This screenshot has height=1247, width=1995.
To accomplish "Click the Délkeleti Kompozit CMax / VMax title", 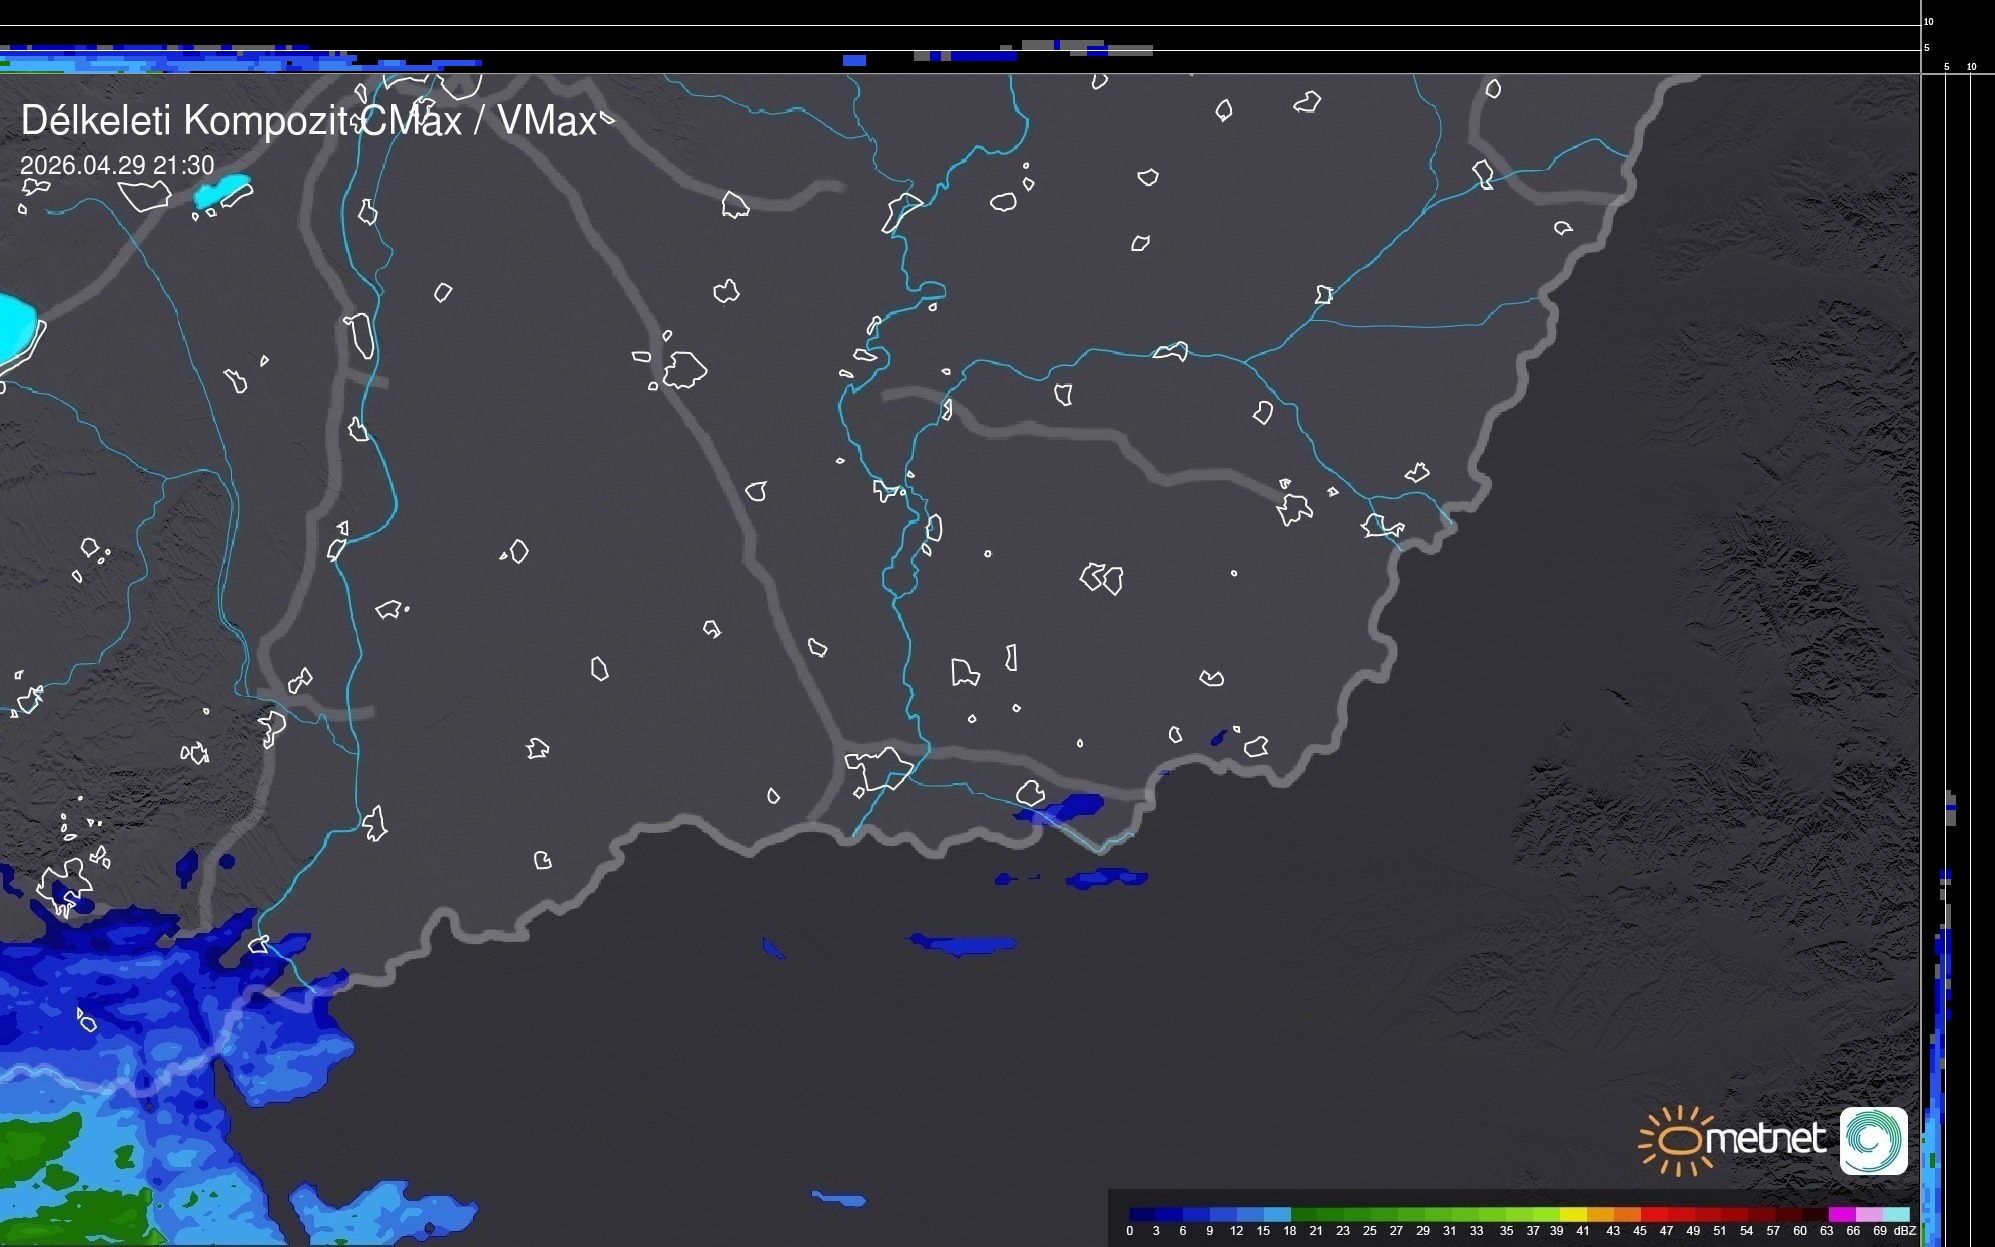I will click(308, 121).
